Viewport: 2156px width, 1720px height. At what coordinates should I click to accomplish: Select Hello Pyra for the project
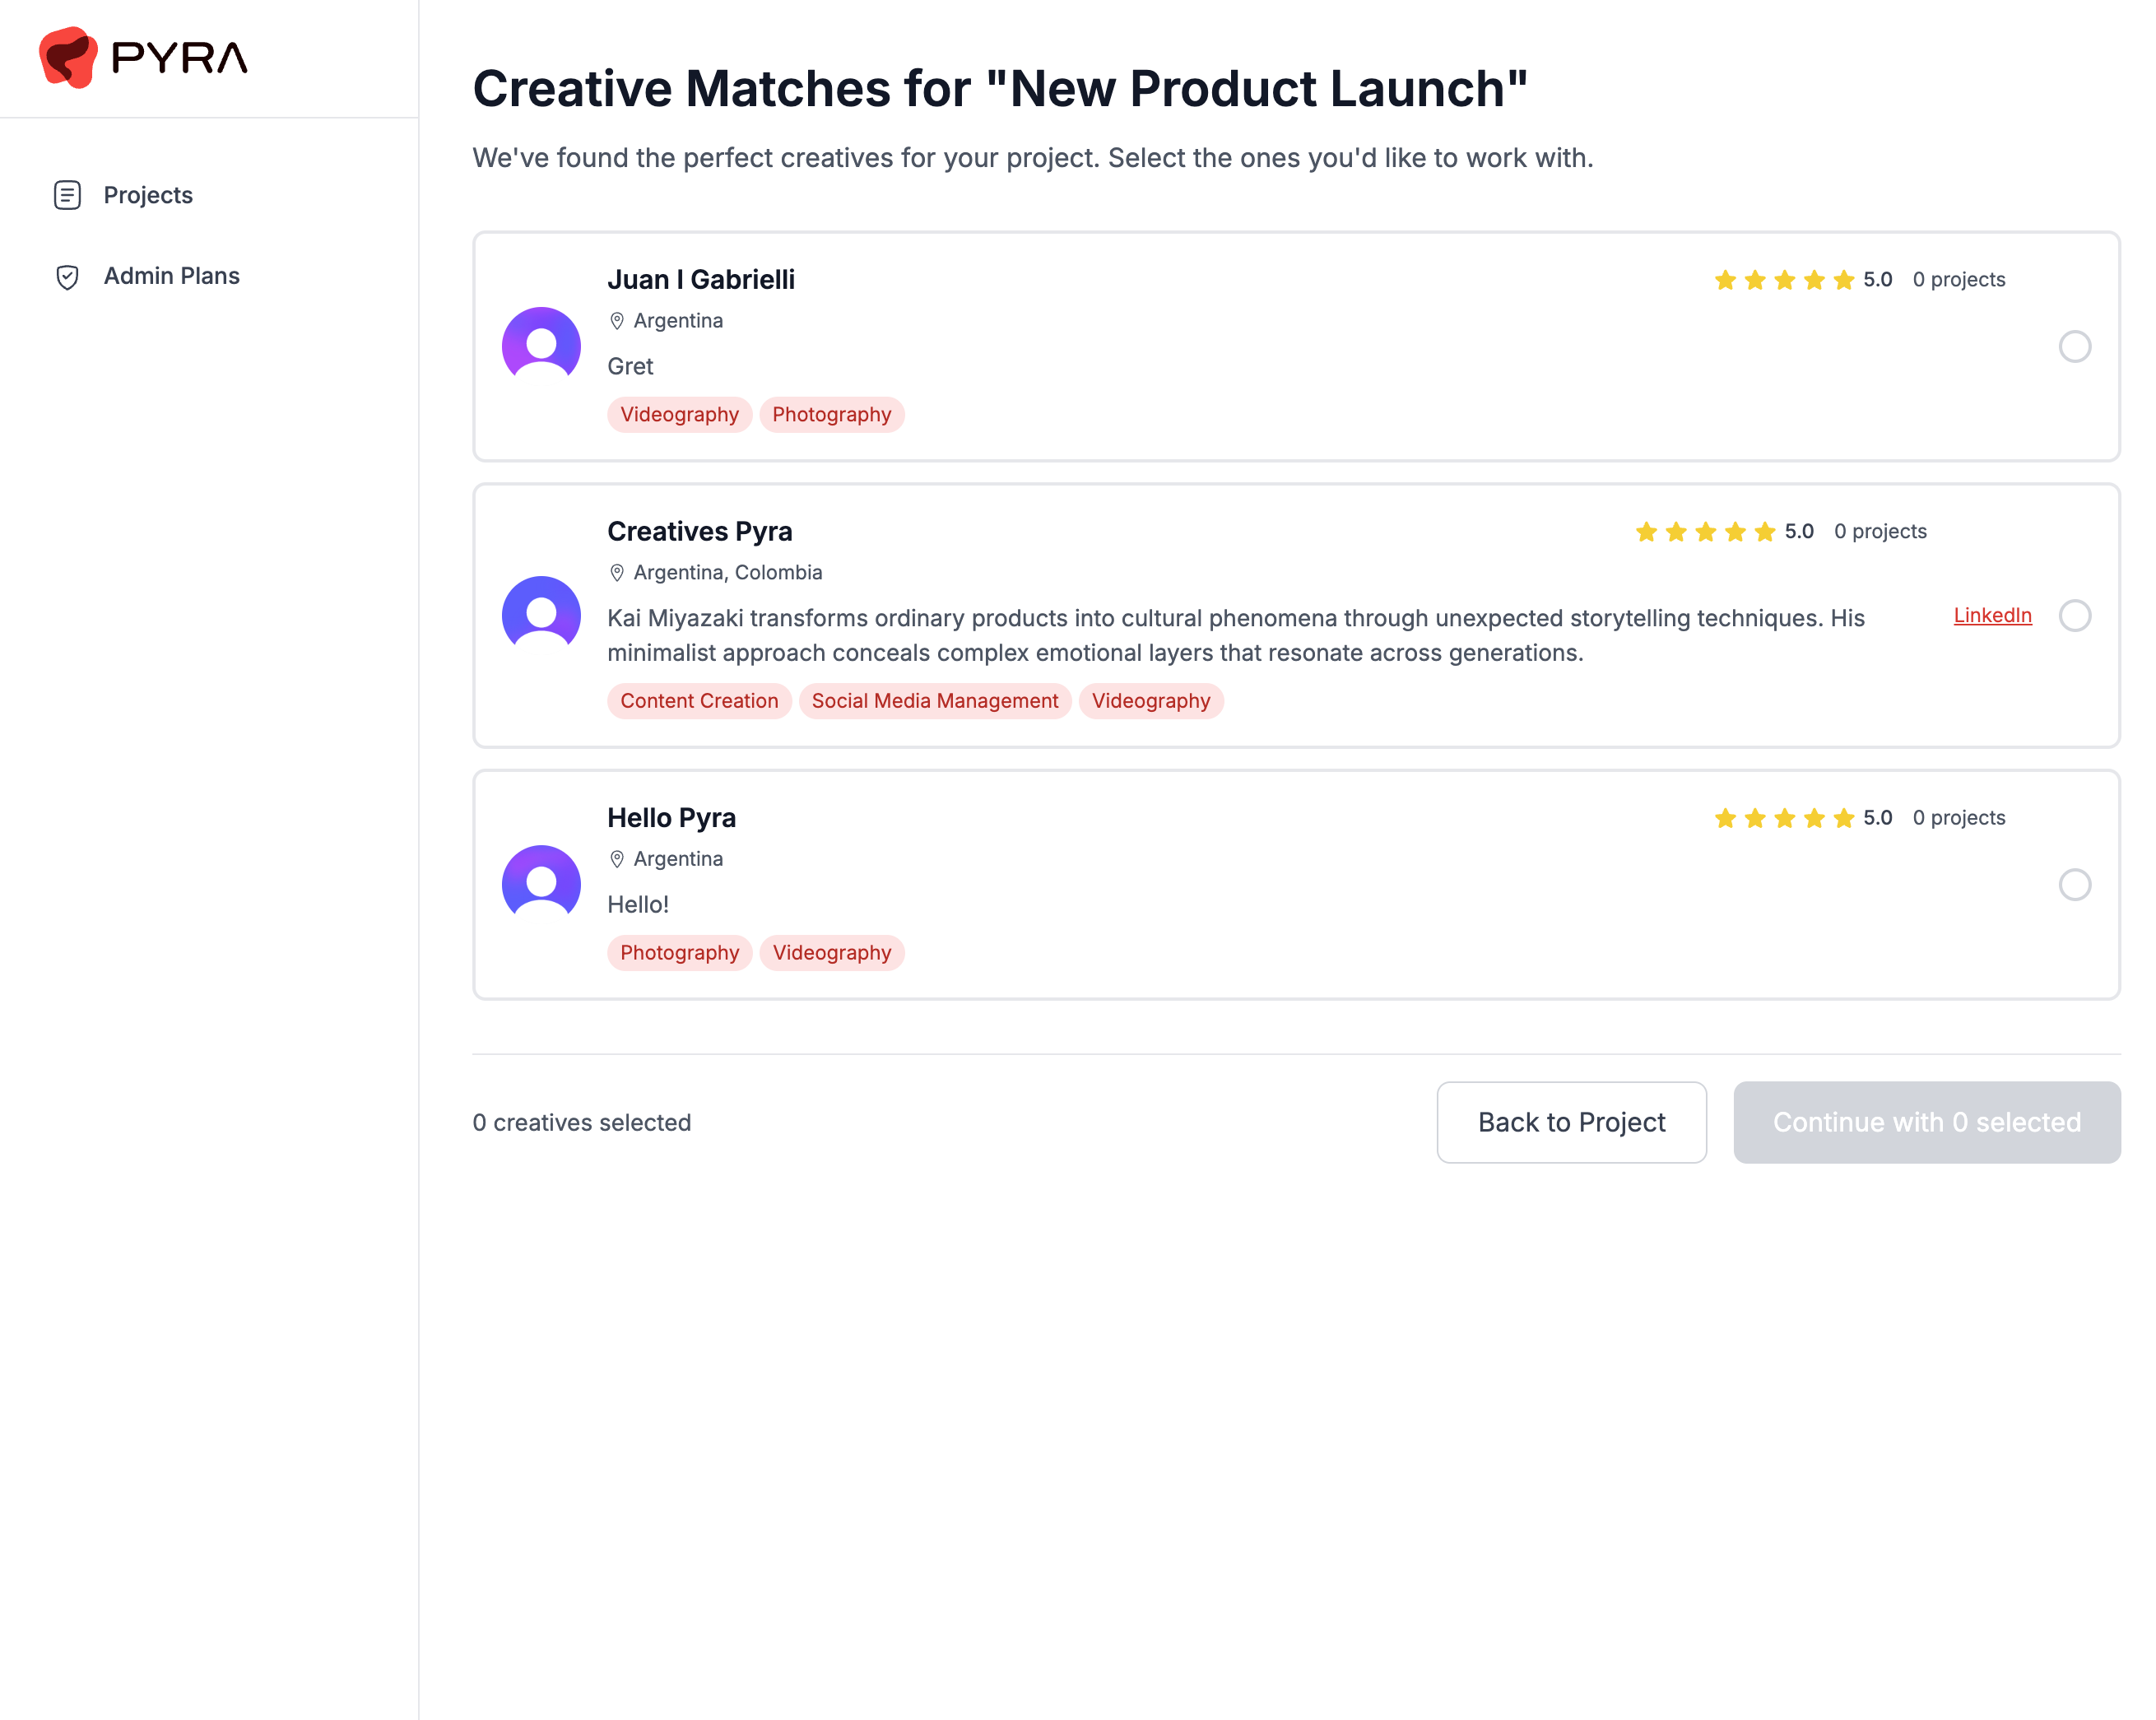point(2076,885)
